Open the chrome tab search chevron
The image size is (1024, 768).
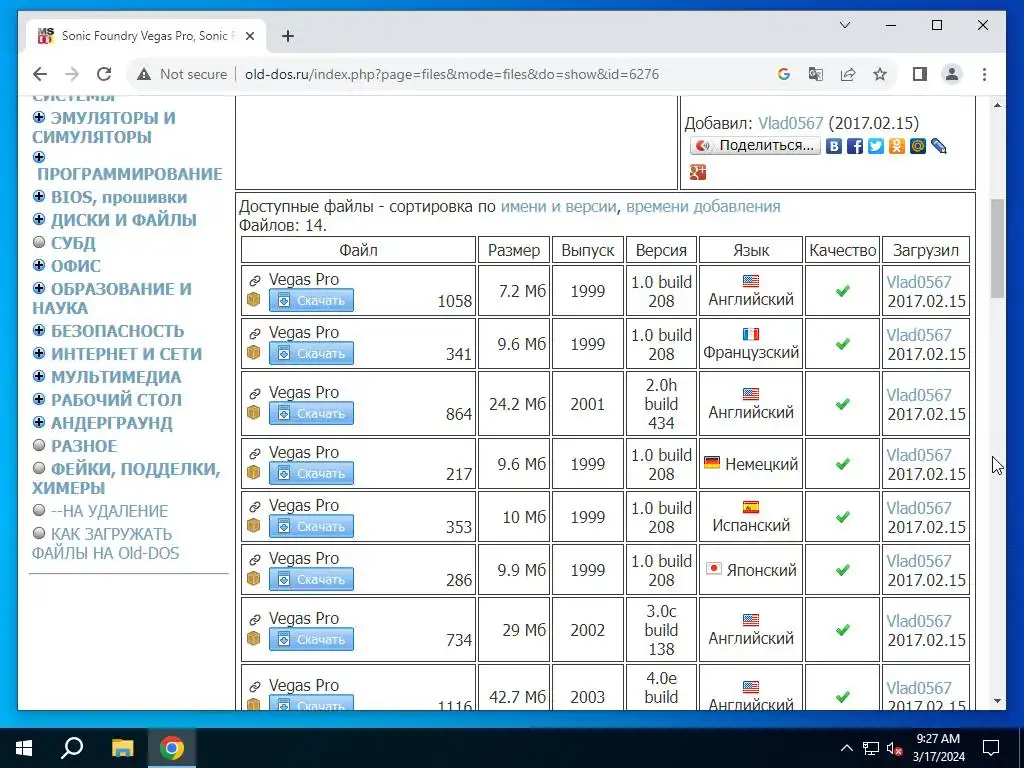[844, 25]
